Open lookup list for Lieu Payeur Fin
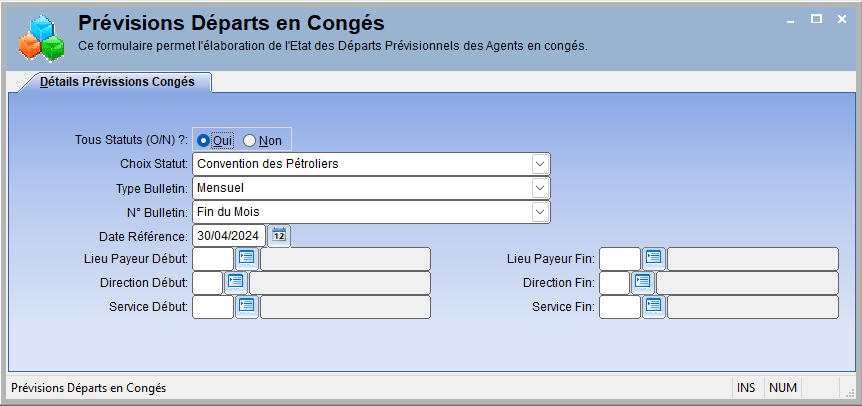The image size is (862, 406). 654,259
